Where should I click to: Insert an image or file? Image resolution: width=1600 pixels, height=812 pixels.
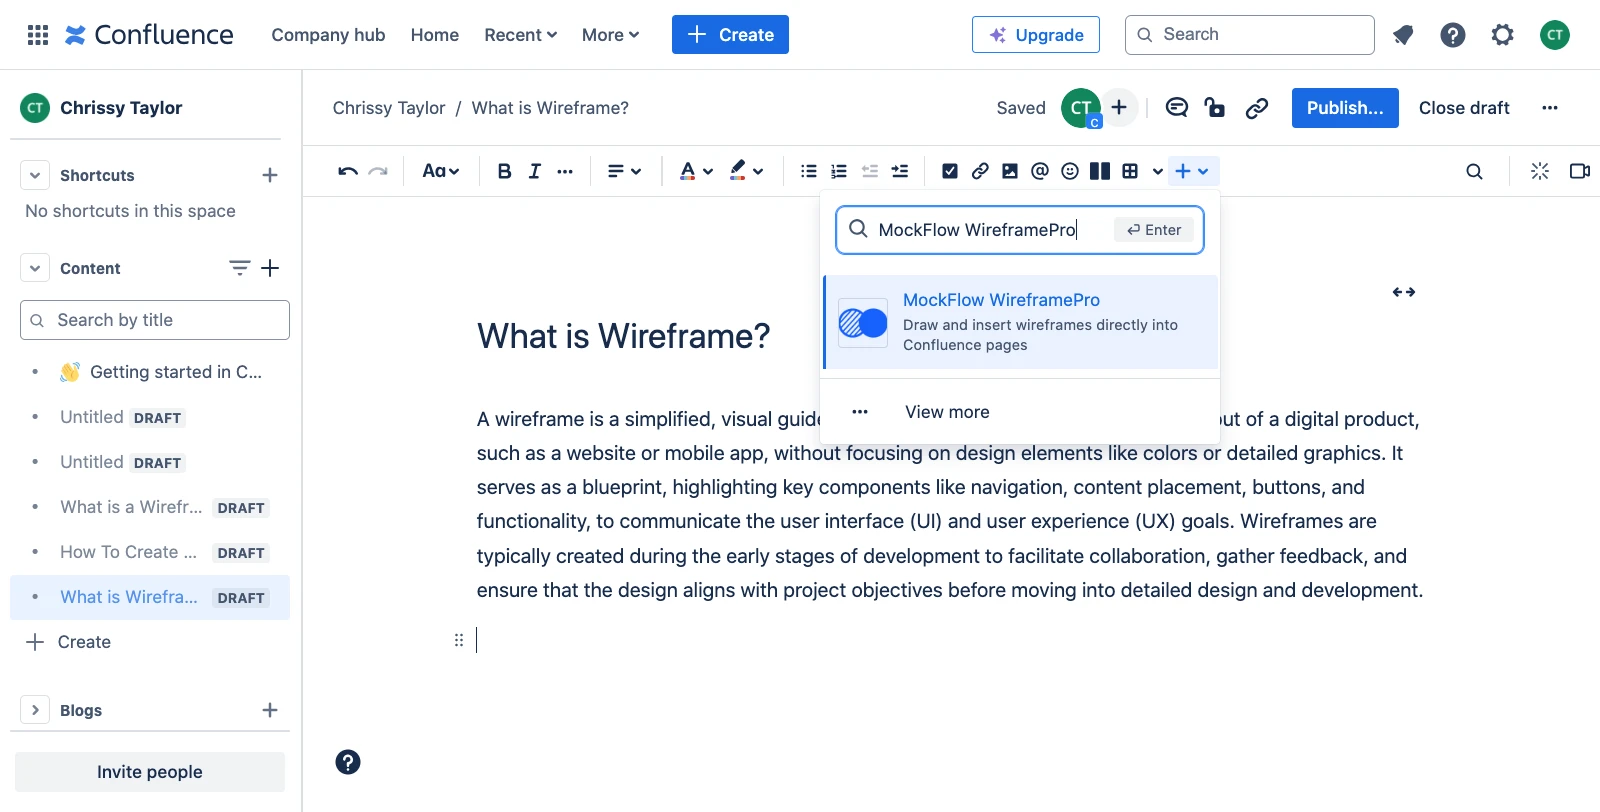click(x=1010, y=171)
